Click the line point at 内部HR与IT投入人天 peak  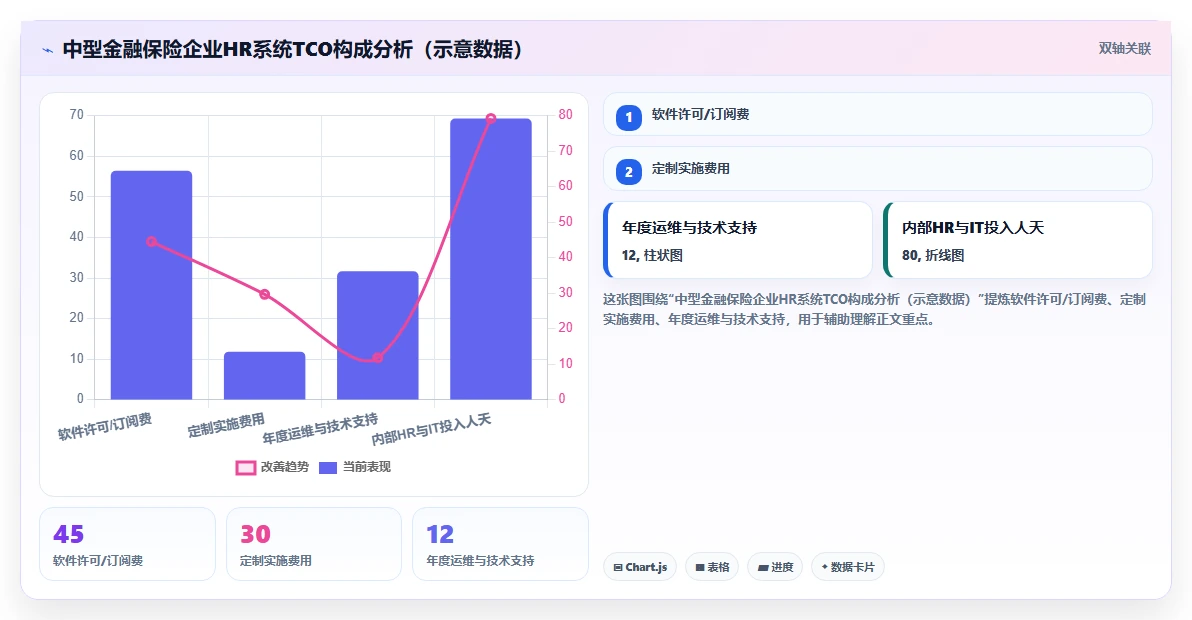click(x=490, y=119)
